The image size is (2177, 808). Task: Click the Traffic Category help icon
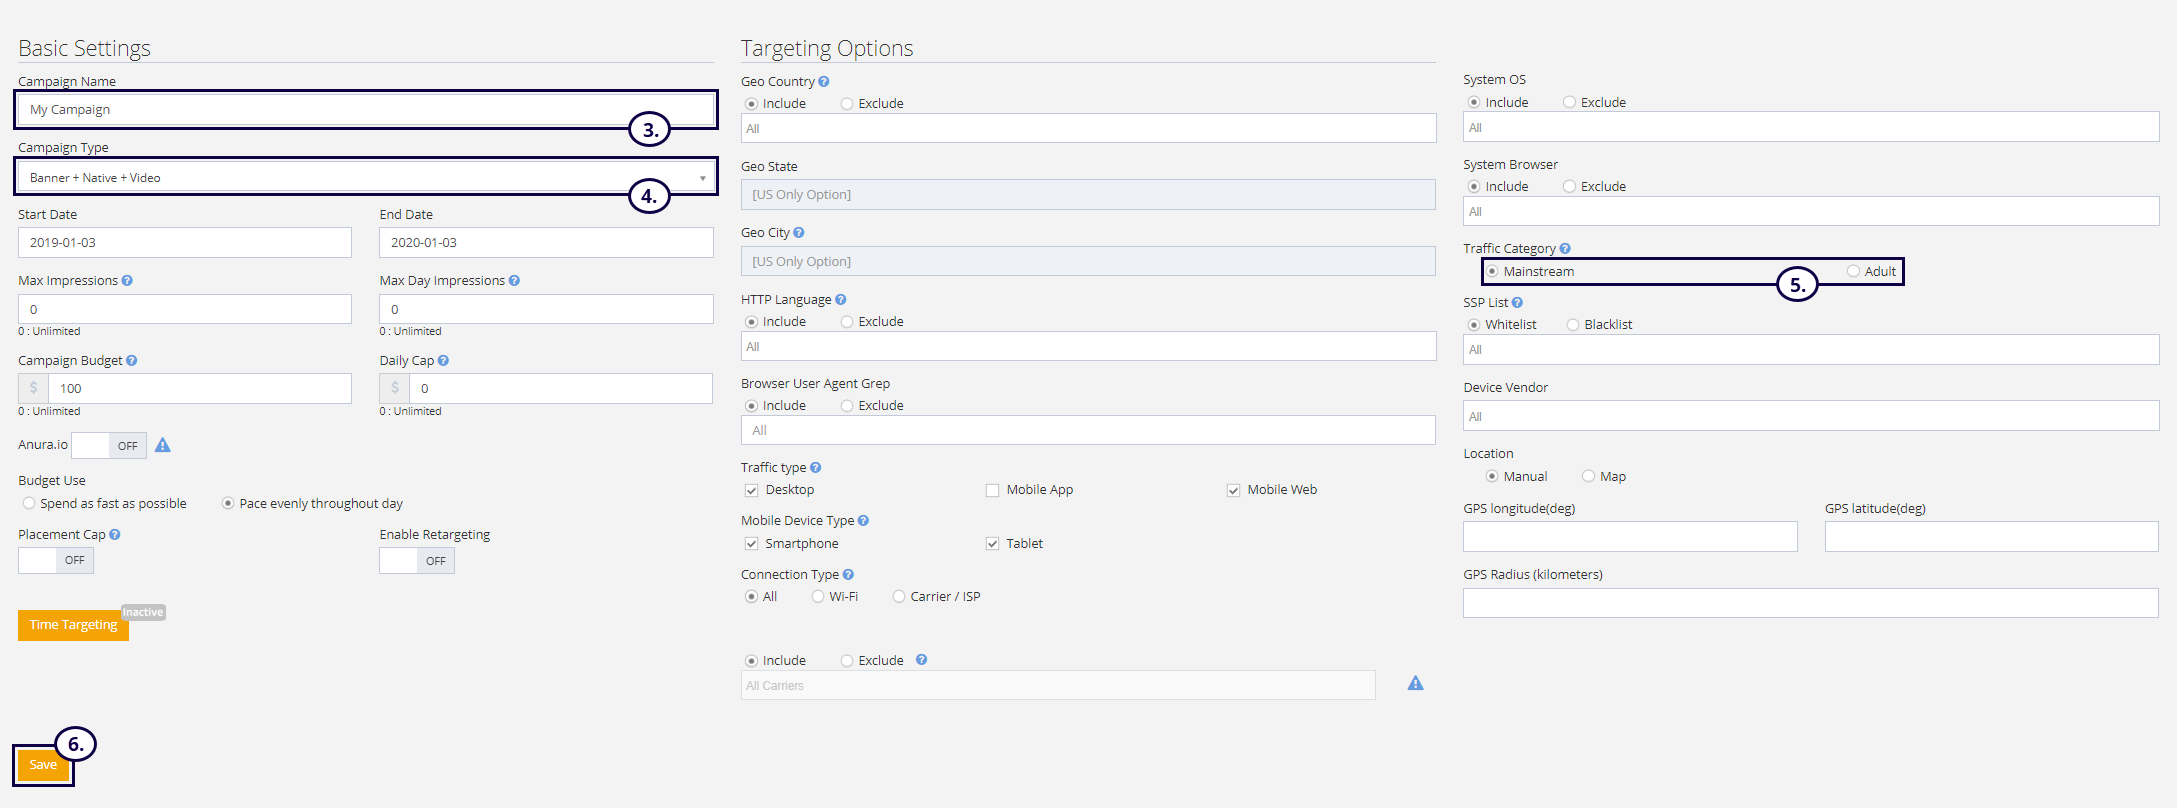[1565, 249]
